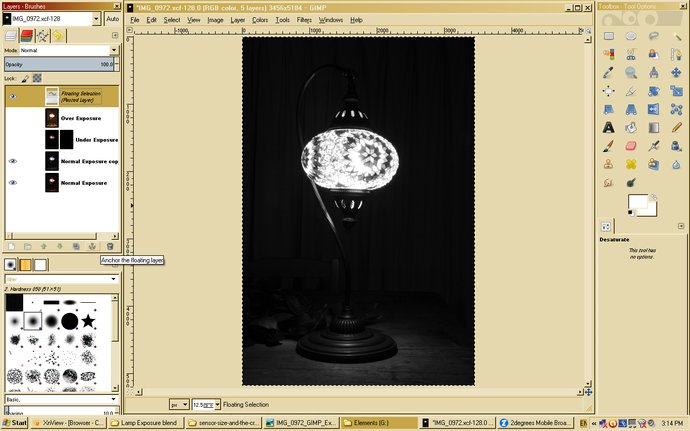Click the Auto button

[x=112, y=18]
